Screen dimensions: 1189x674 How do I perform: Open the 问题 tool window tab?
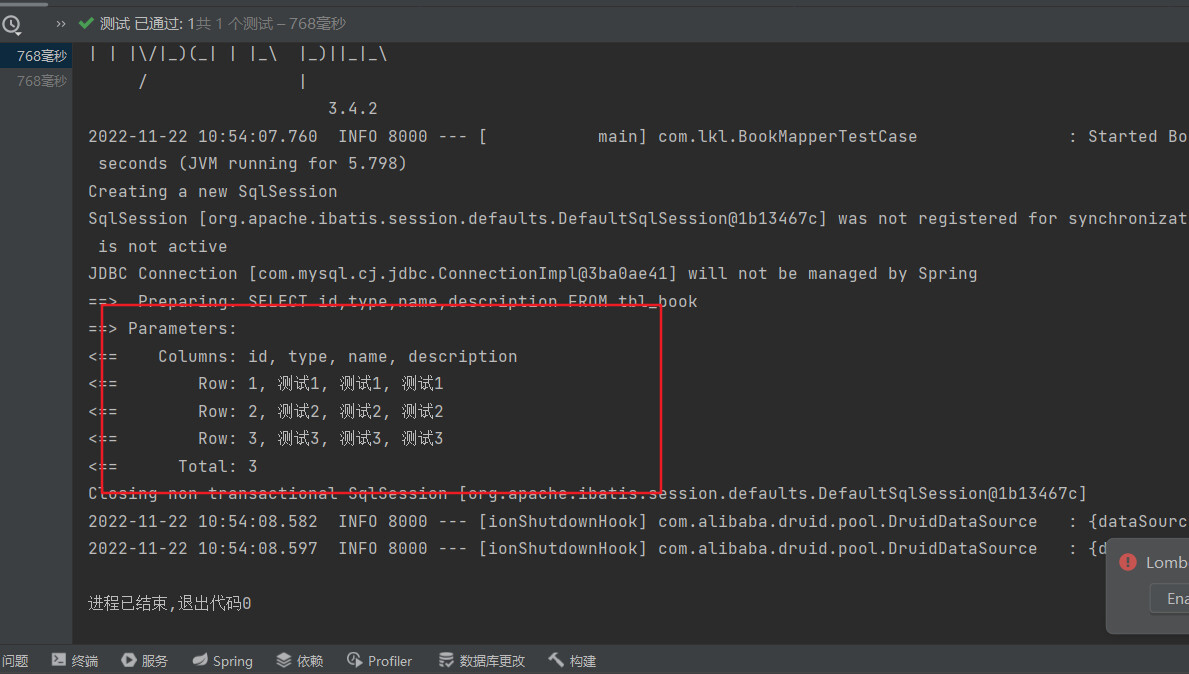[14, 661]
